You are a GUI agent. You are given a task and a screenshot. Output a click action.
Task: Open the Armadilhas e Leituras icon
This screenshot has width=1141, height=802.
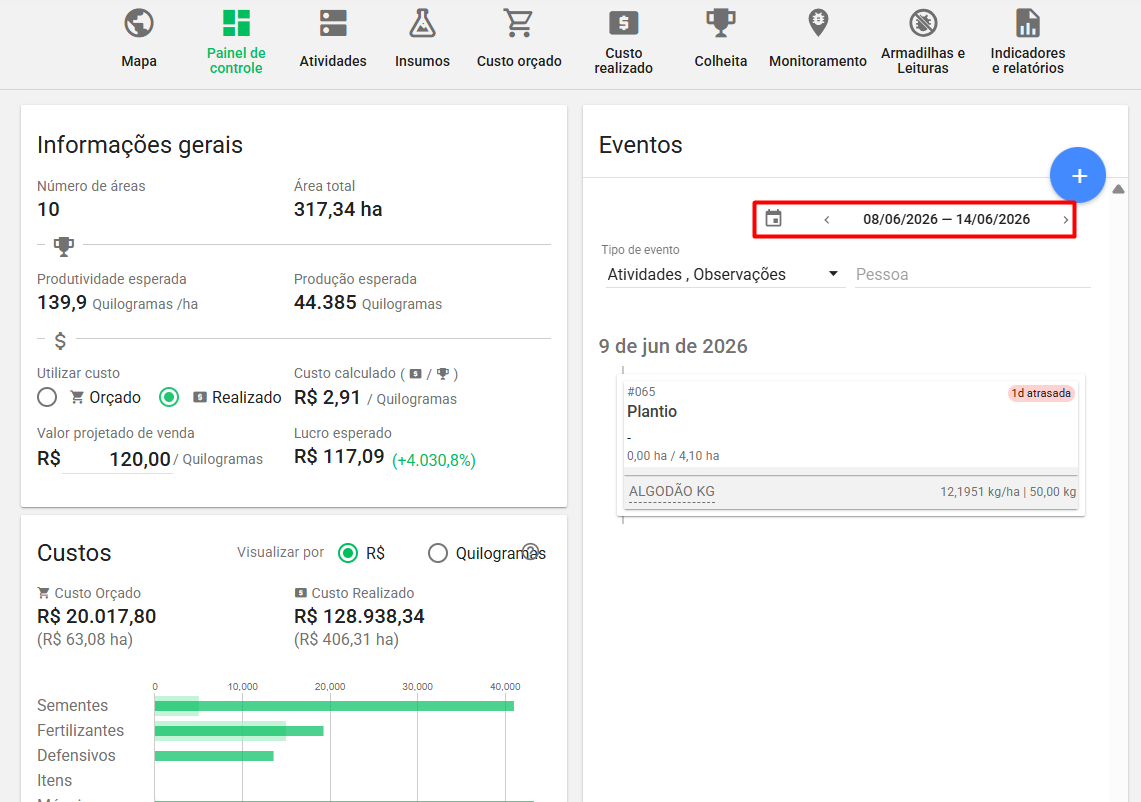pyautogui.click(x=923, y=23)
